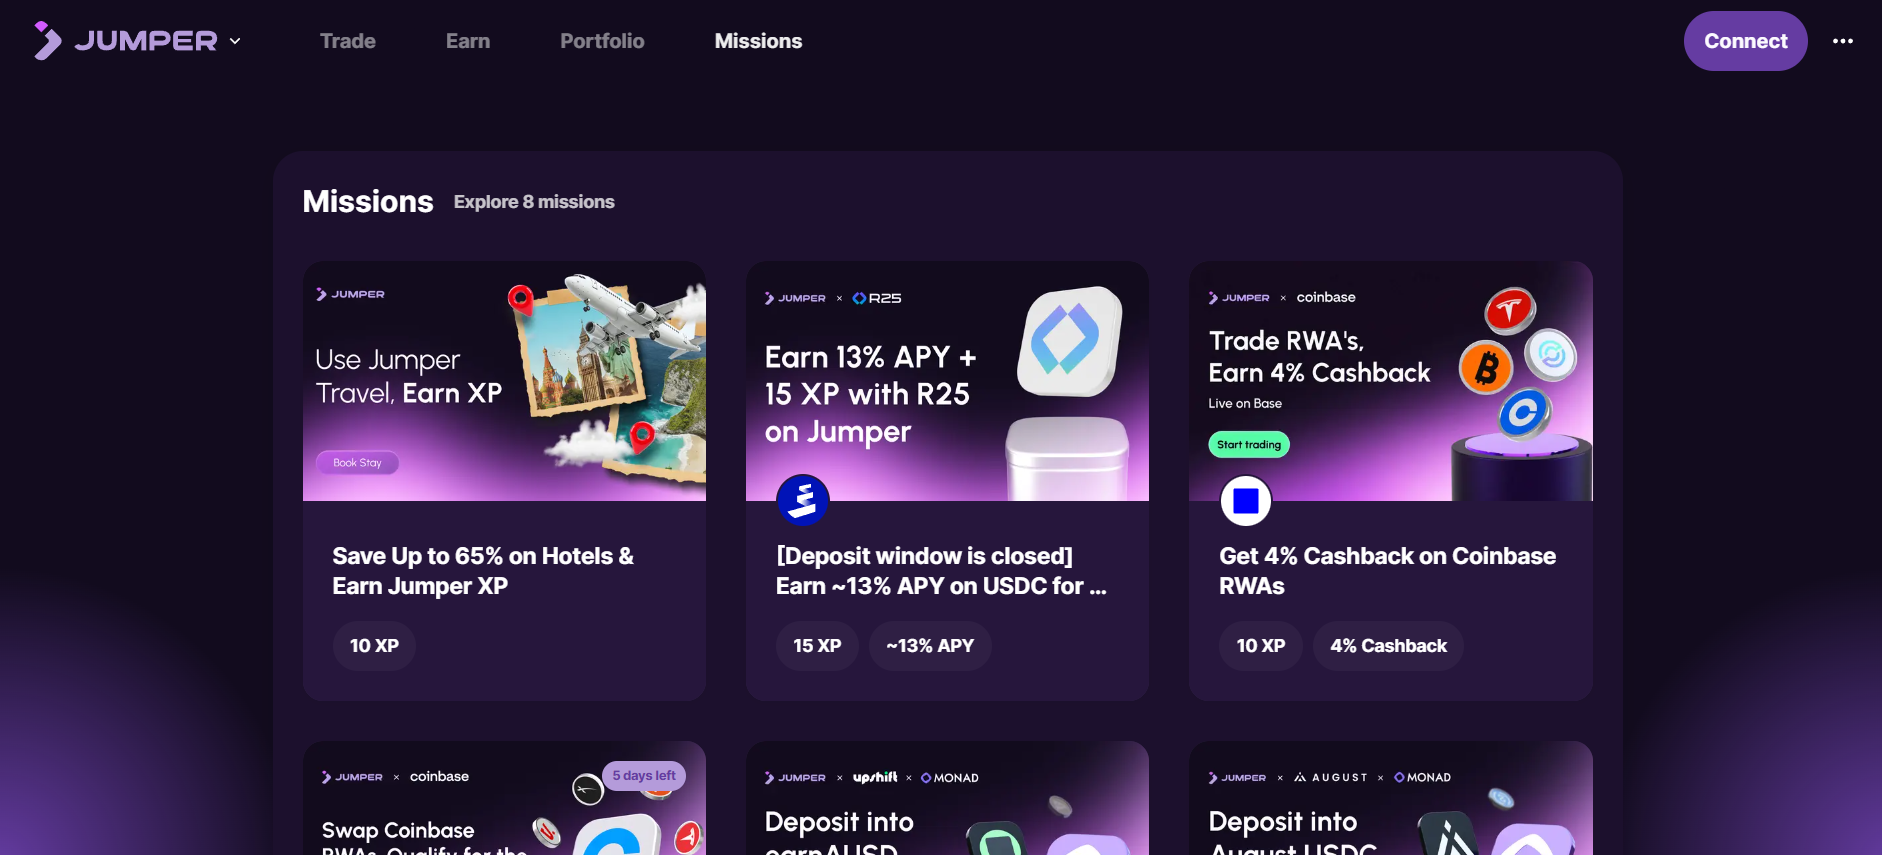Click the upshift logo on deposit card
Screen dimensions: 1882x855
[875, 777]
